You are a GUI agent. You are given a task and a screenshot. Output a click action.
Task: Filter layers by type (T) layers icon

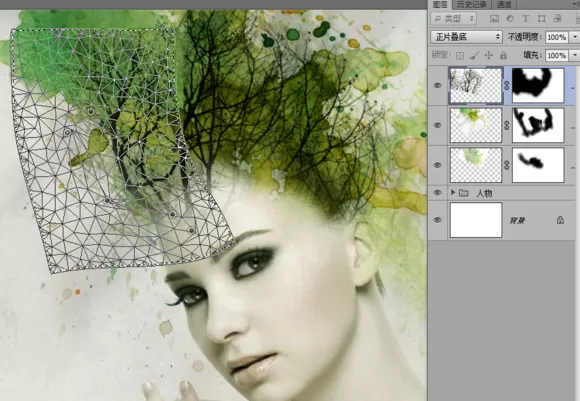point(525,18)
